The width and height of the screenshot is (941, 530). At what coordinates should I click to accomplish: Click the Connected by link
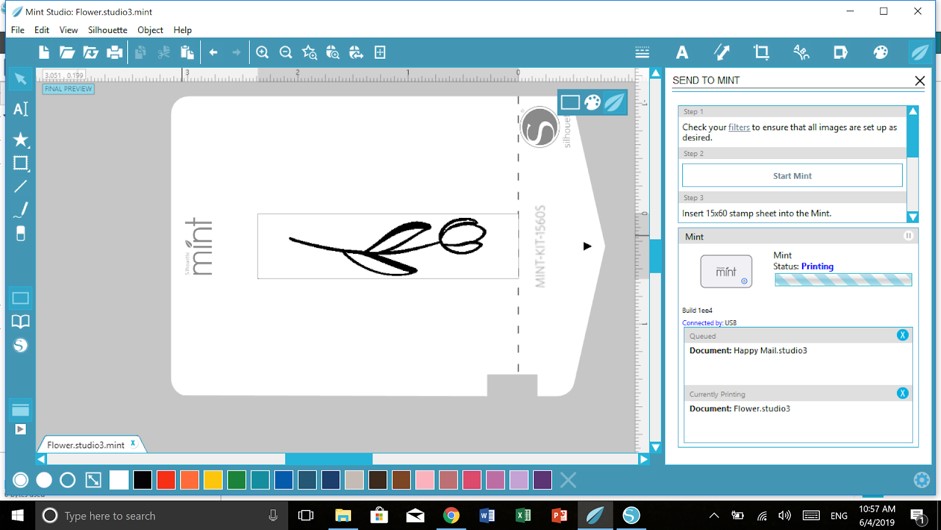pyautogui.click(x=702, y=323)
